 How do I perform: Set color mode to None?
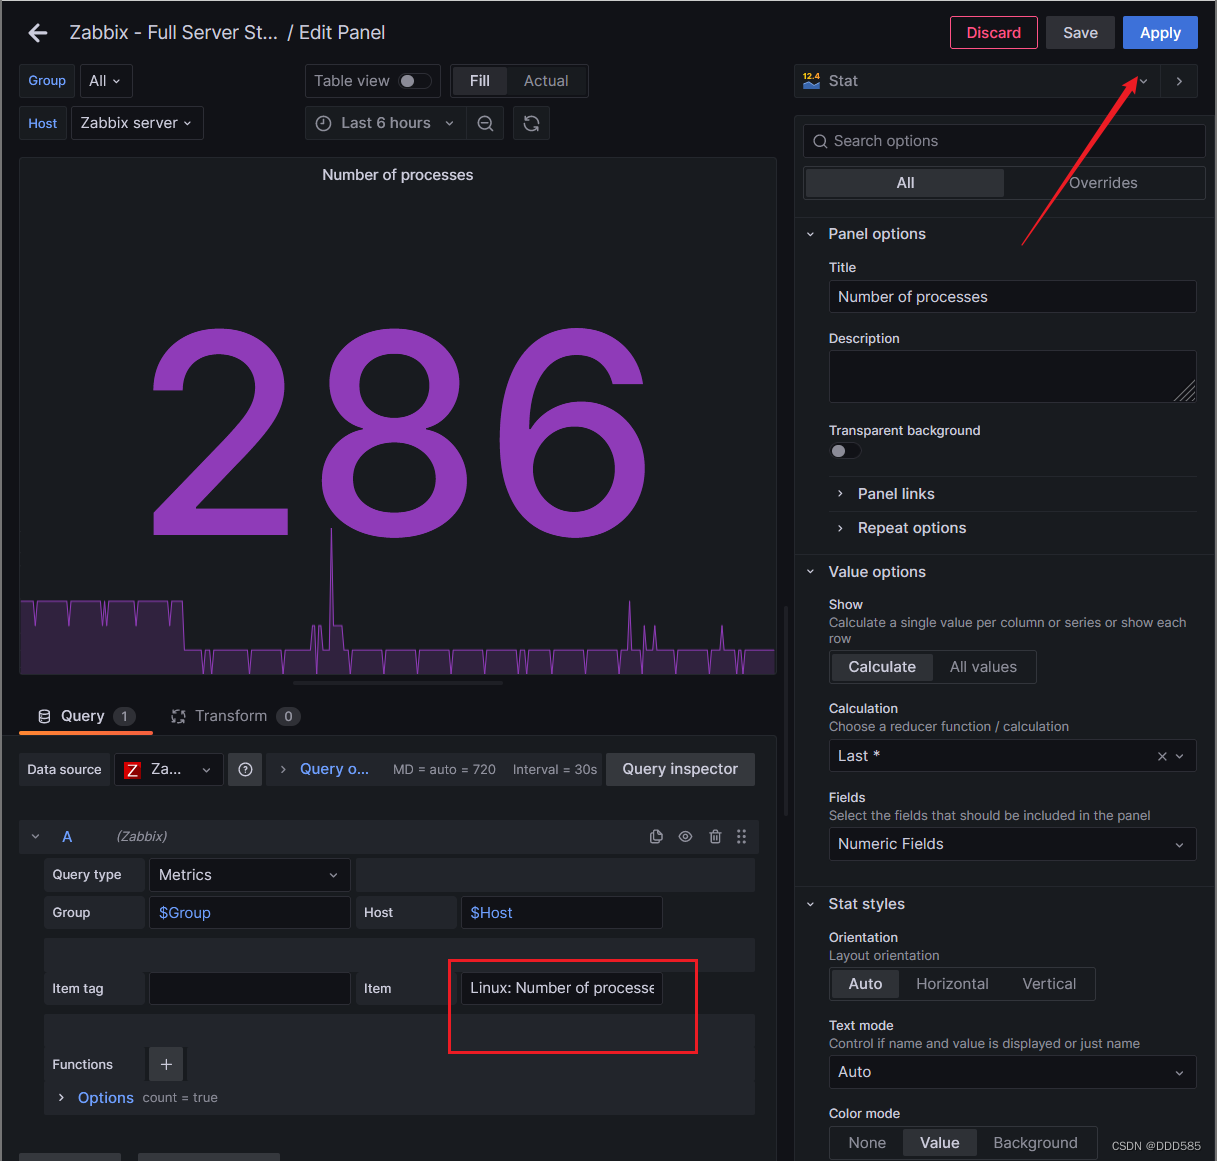coord(867,1143)
